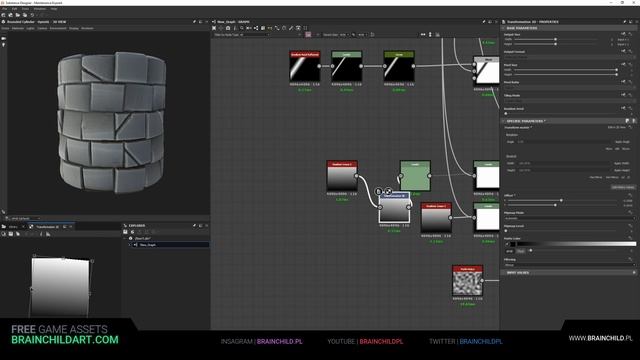
Task: Adjust the Pixel Size Width slider
Action: point(565,70)
